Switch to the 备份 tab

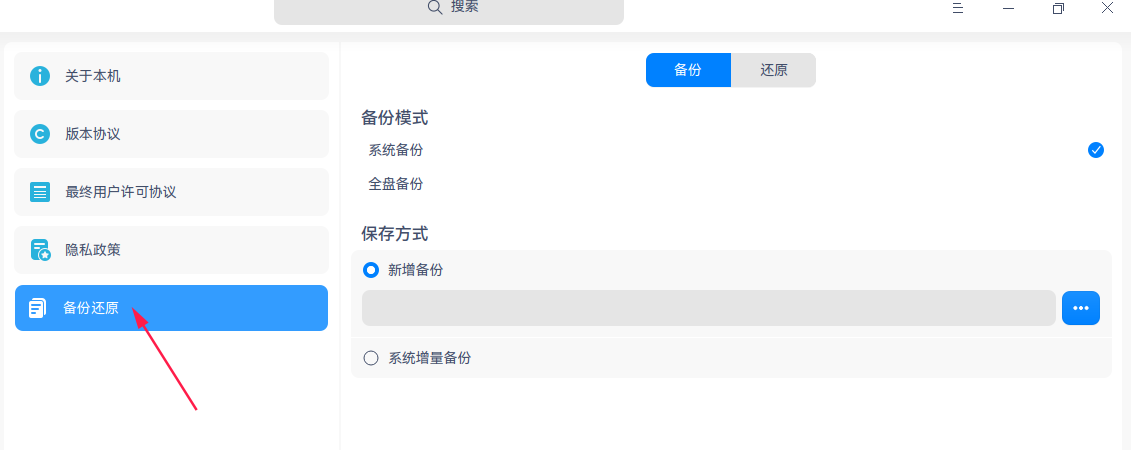[x=688, y=70]
